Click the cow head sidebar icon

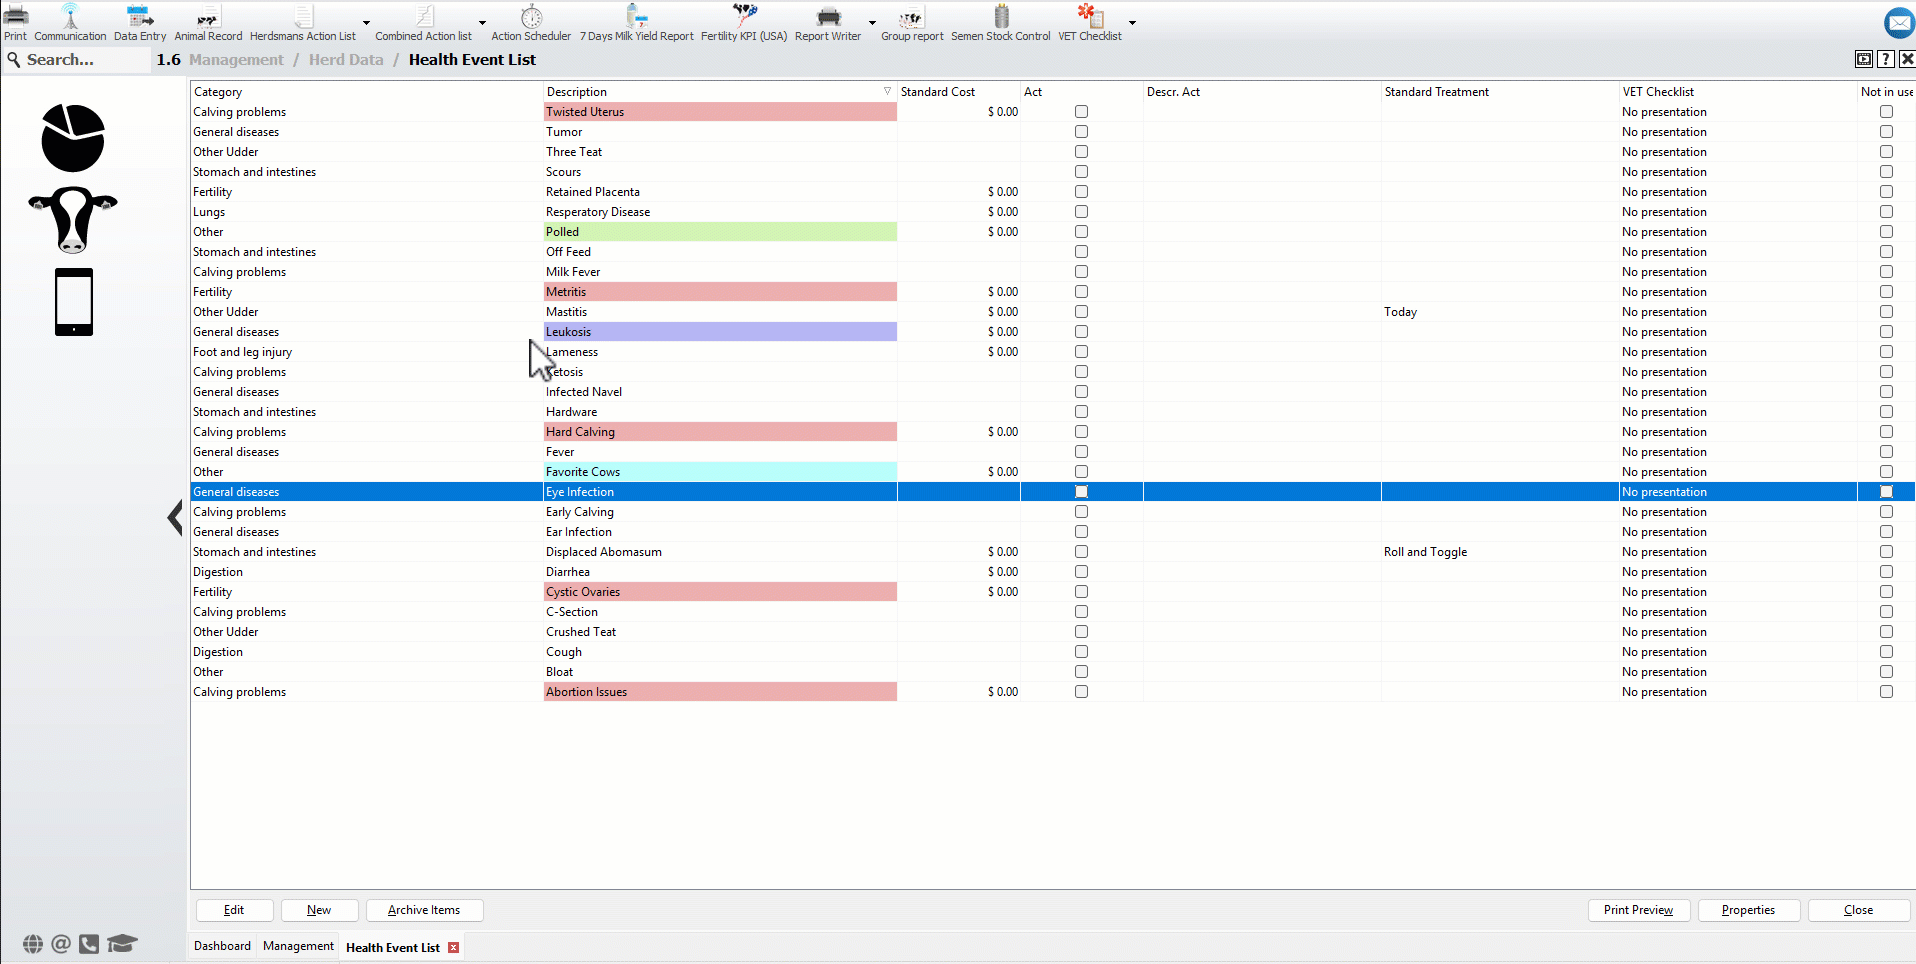click(x=73, y=219)
